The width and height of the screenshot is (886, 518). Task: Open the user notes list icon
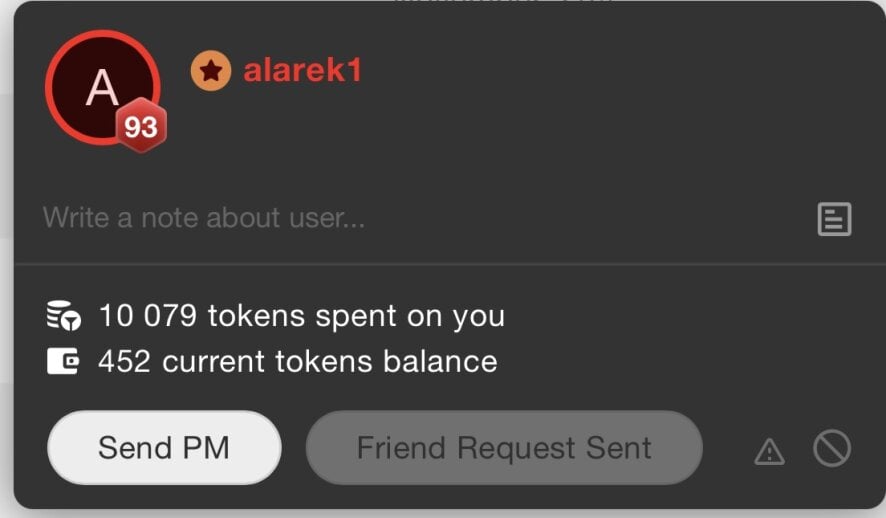point(835,219)
